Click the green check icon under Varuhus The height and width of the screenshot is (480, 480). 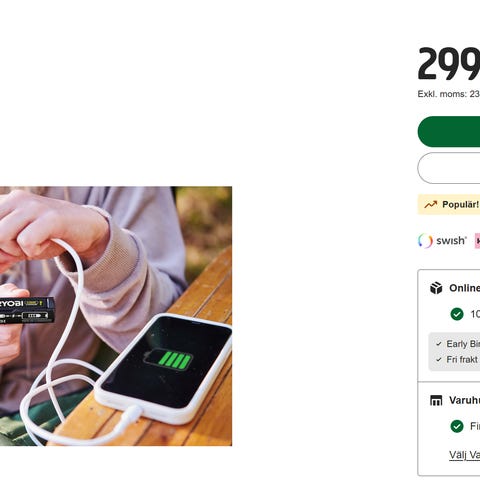coord(457,426)
